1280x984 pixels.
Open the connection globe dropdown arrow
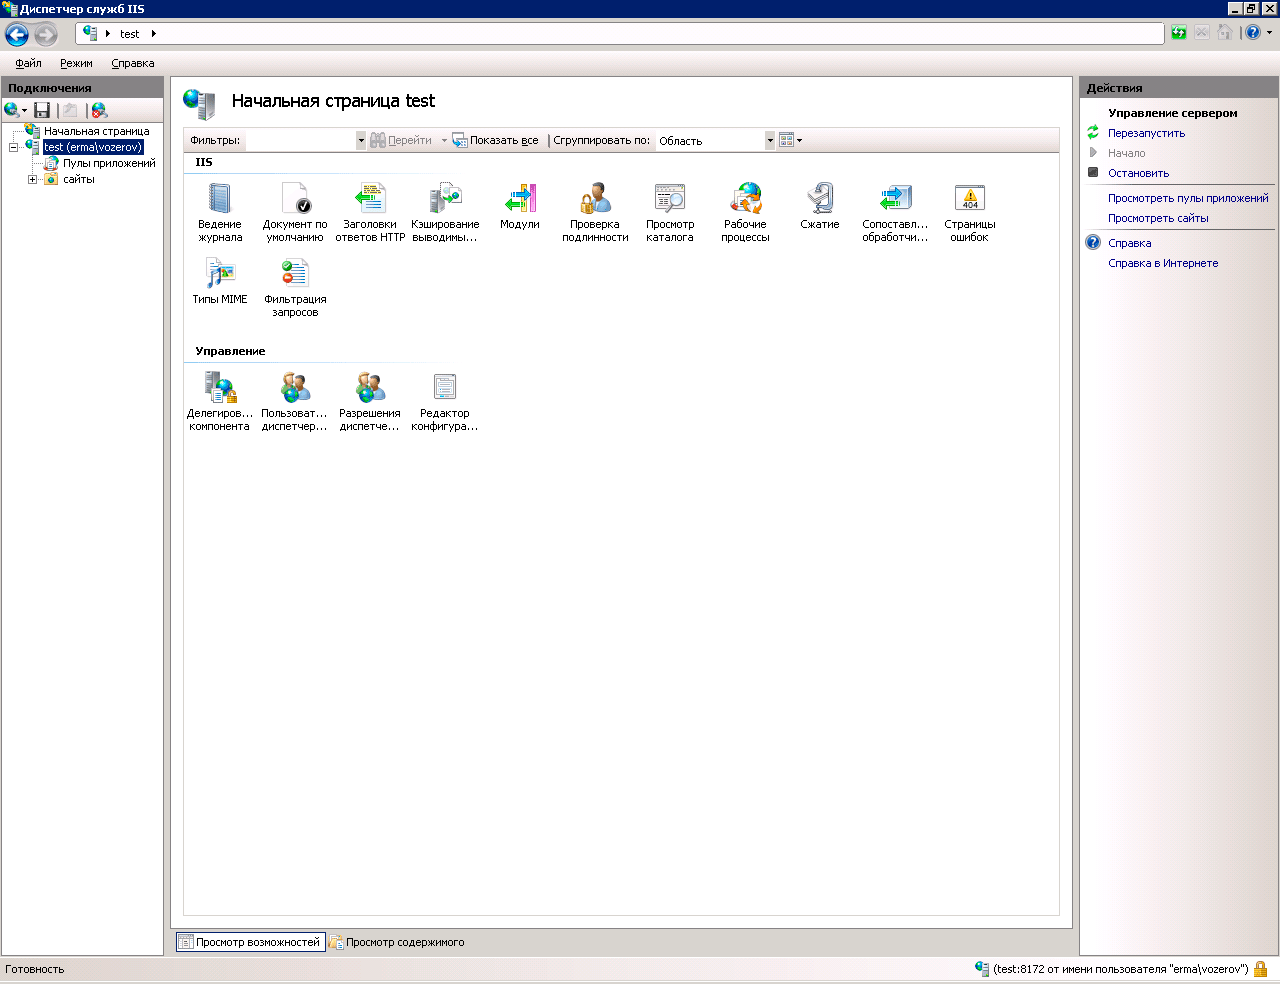[24, 111]
